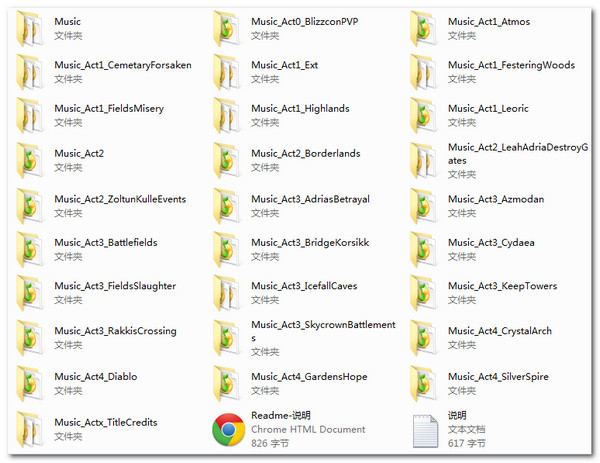Choose the label "Music_Act4_Diablo"
Image resolution: width=600 pixels, height=463 pixels.
(x=96, y=377)
